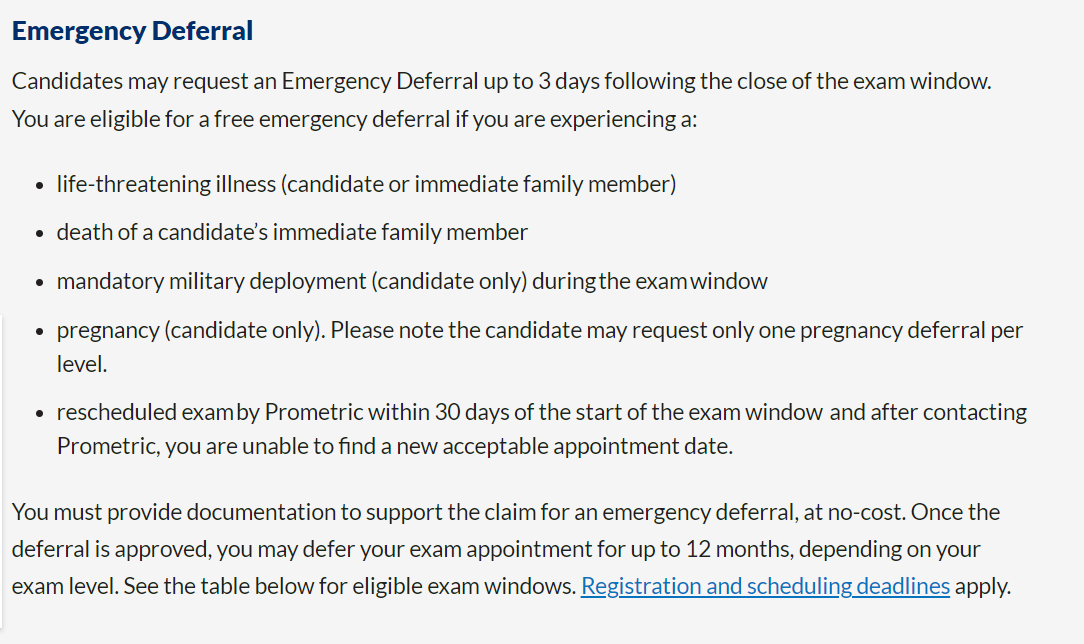Click the bullet dot before death of a candidate's
This screenshot has height=644, width=1084.
(38, 234)
